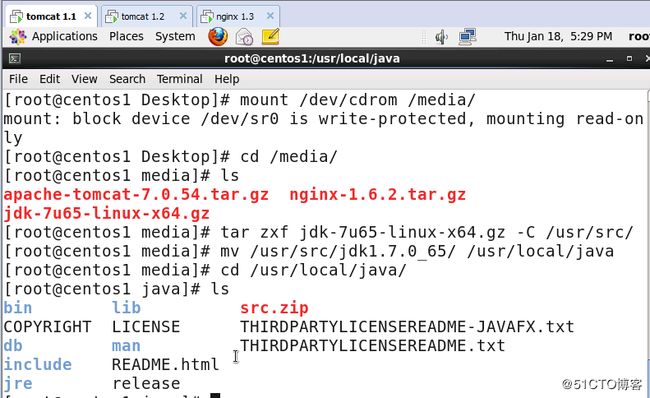Click the src.zip file name

[x=274, y=308]
